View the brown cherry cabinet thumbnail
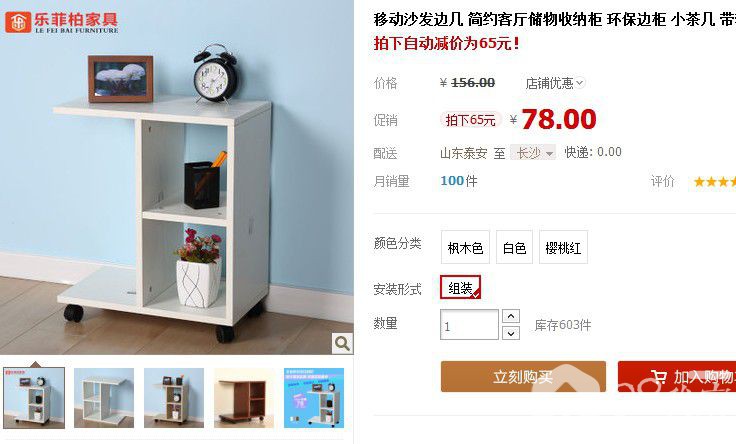 point(244,398)
